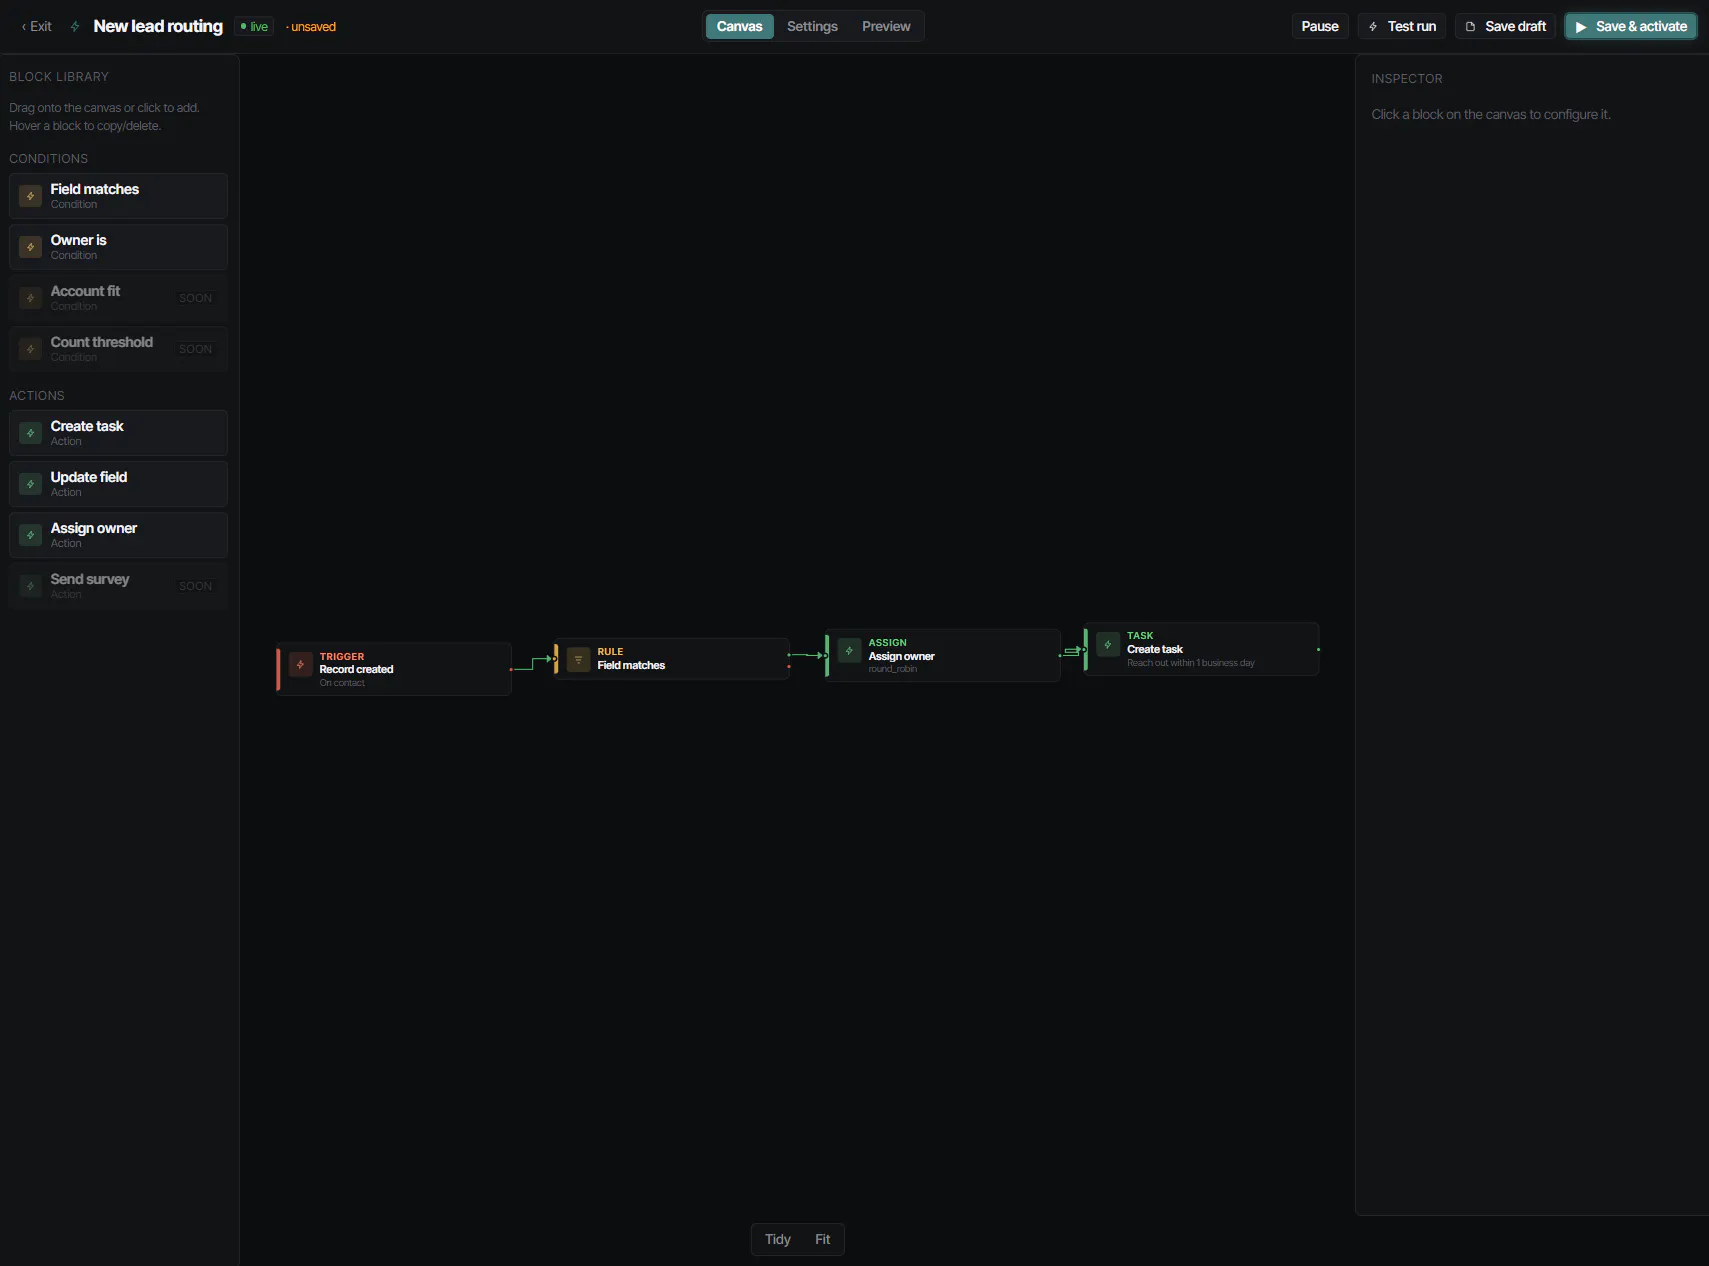The width and height of the screenshot is (1709, 1266).
Task: Switch to the Canvas tab
Action: pyautogui.click(x=740, y=27)
